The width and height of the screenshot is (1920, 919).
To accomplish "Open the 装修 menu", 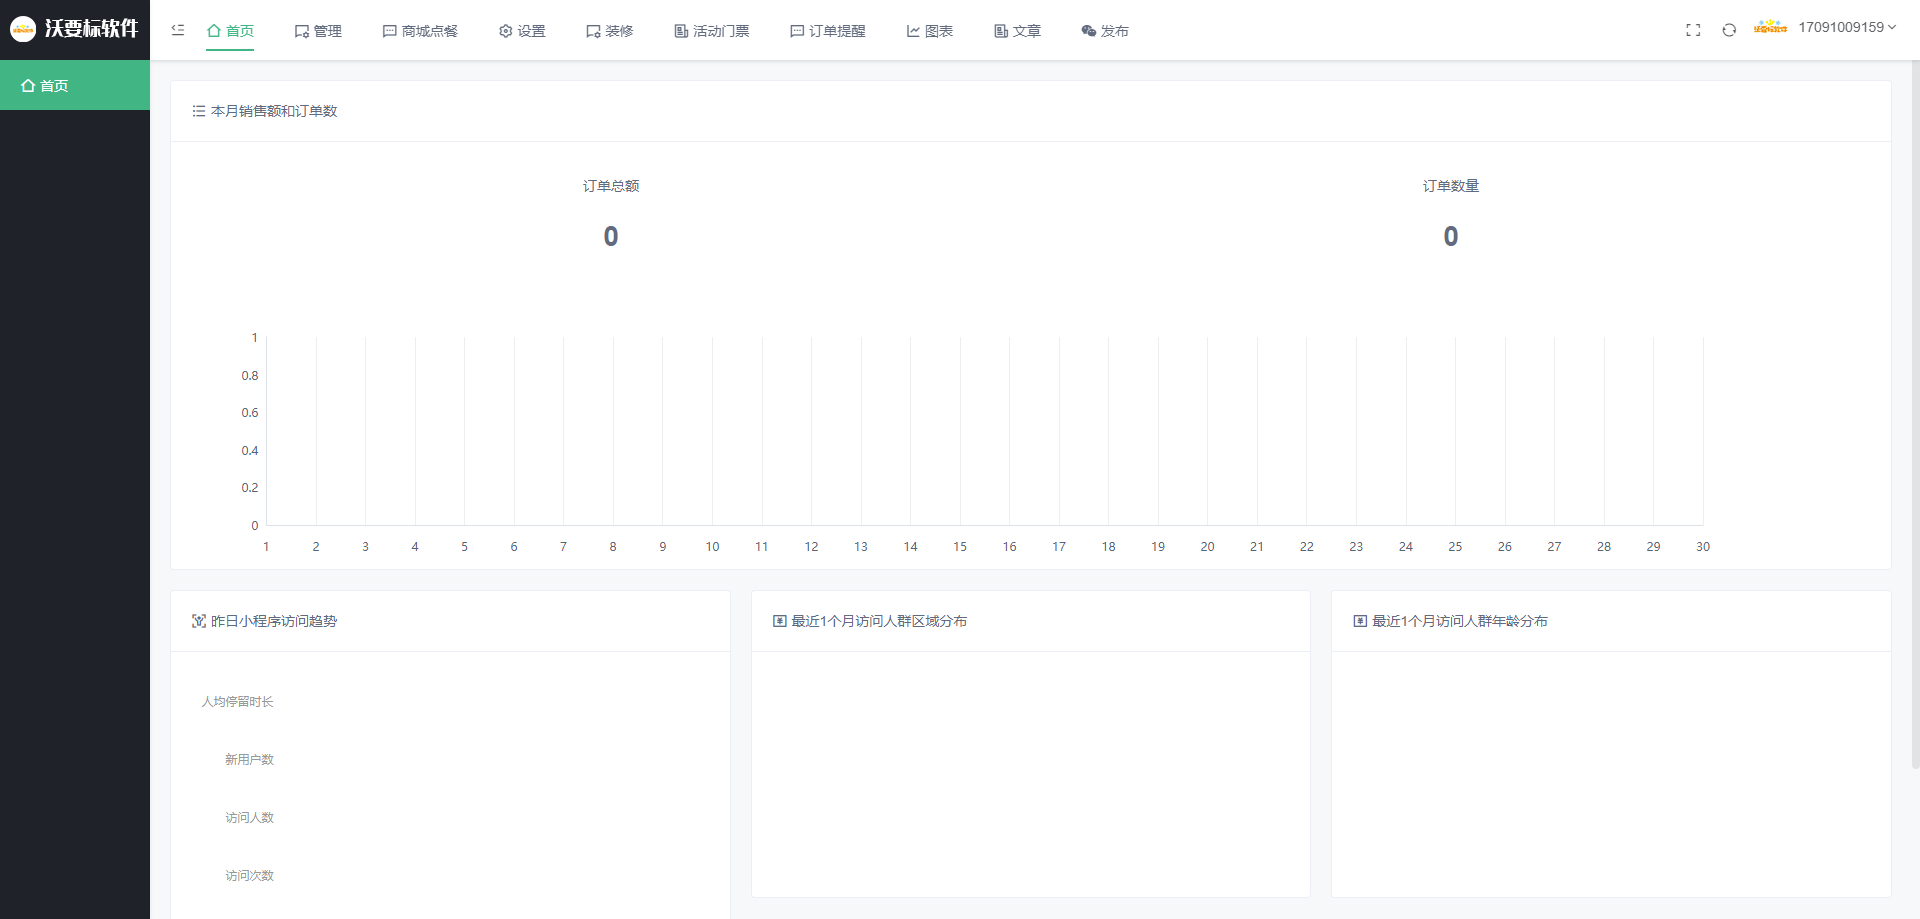I will [610, 31].
